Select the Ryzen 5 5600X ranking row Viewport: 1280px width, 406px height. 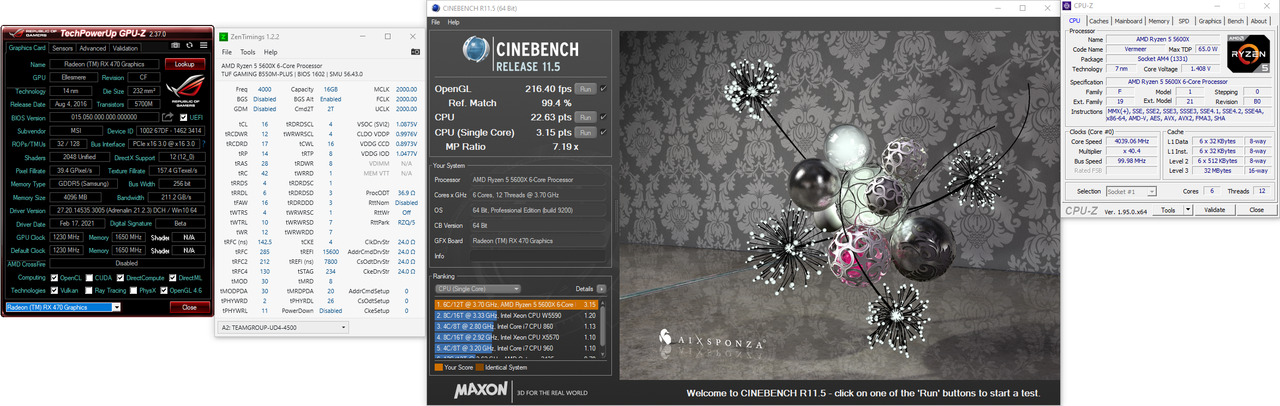pos(516,305)
